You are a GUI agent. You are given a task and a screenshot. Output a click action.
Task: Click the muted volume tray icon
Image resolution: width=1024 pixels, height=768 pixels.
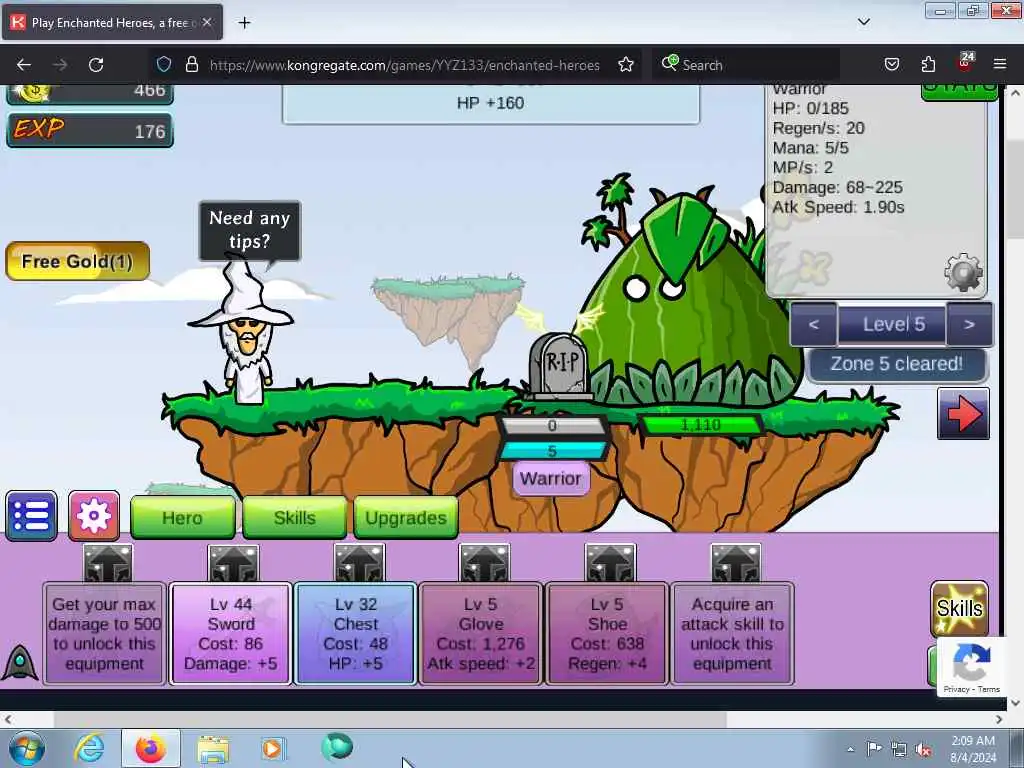[923, 749]
